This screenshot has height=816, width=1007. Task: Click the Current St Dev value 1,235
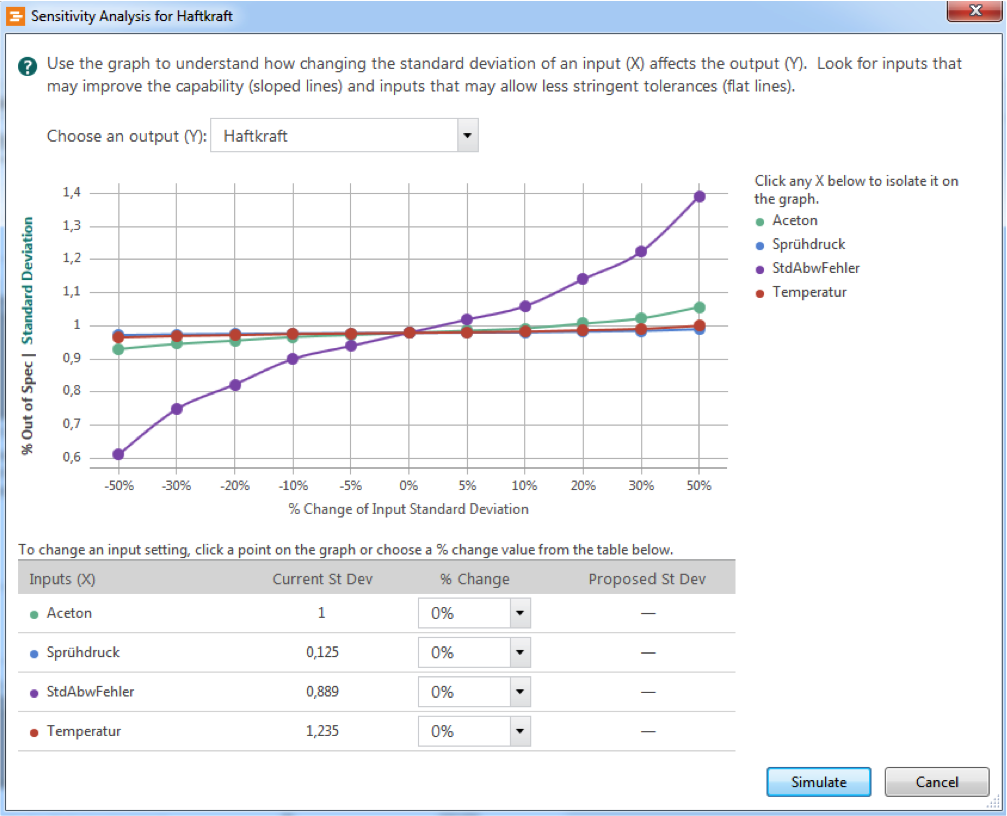coord(322,731)
